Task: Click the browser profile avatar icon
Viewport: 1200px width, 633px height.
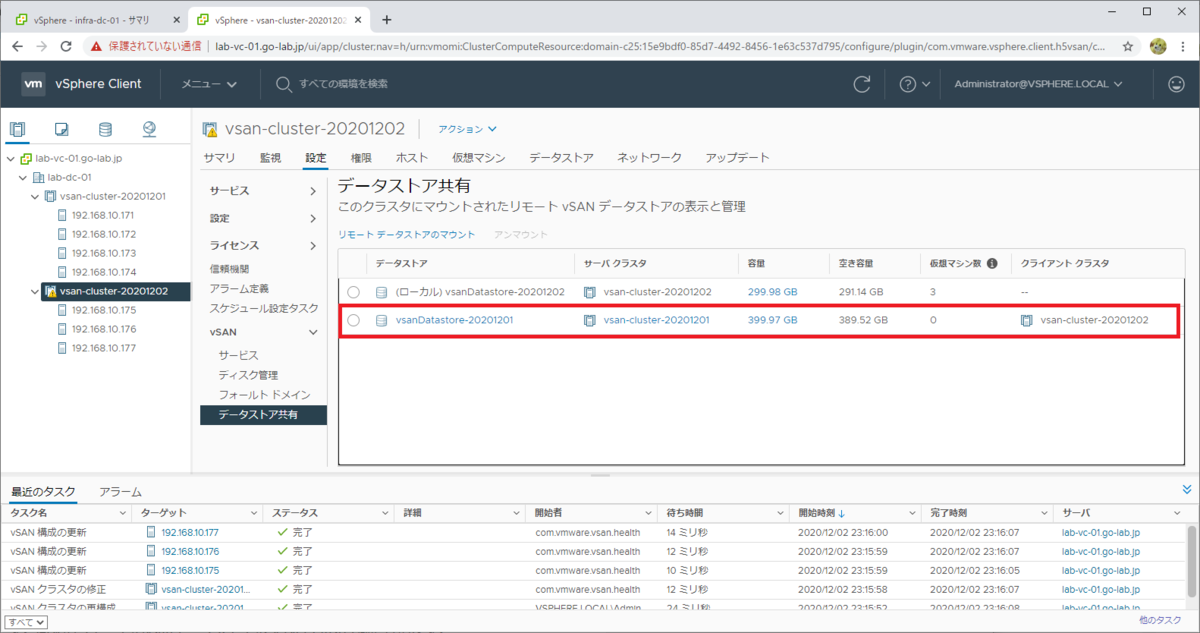Action: [1159, 46]
